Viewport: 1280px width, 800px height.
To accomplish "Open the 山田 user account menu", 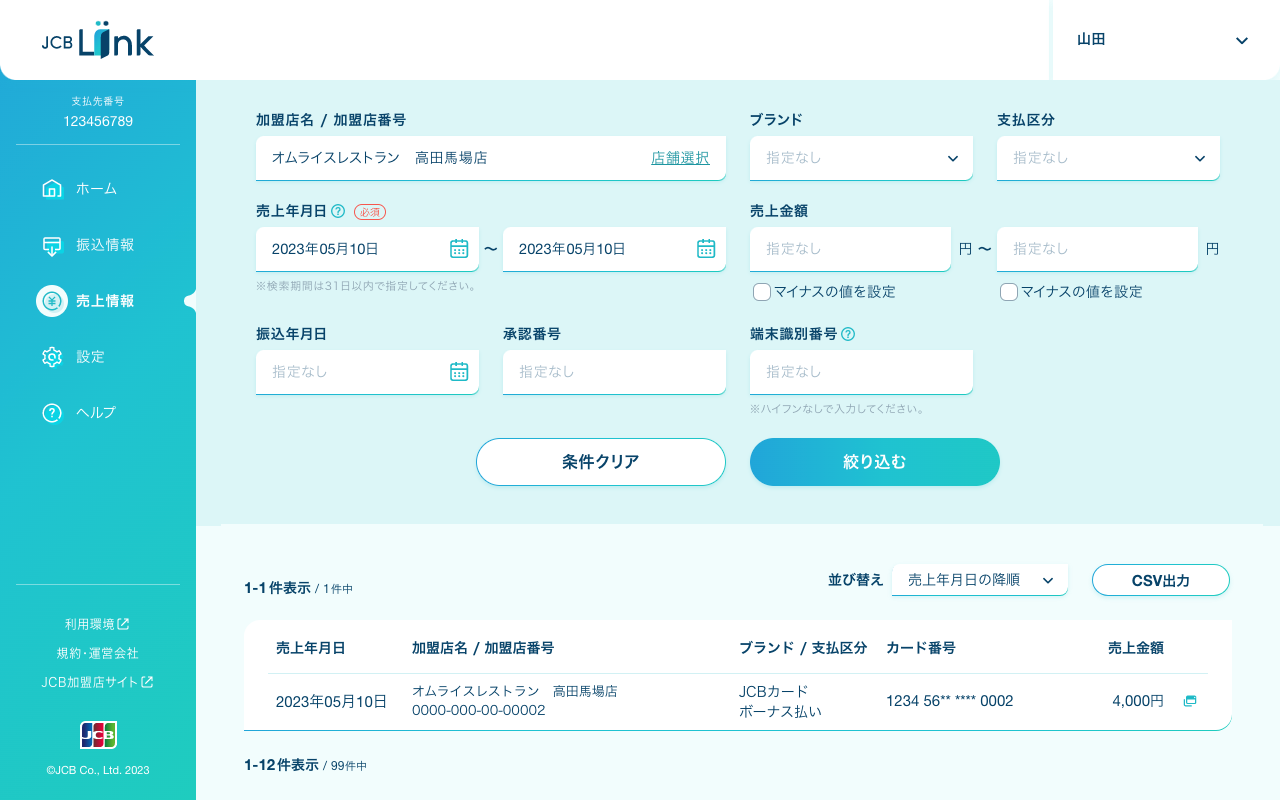I will (1163, 40).
